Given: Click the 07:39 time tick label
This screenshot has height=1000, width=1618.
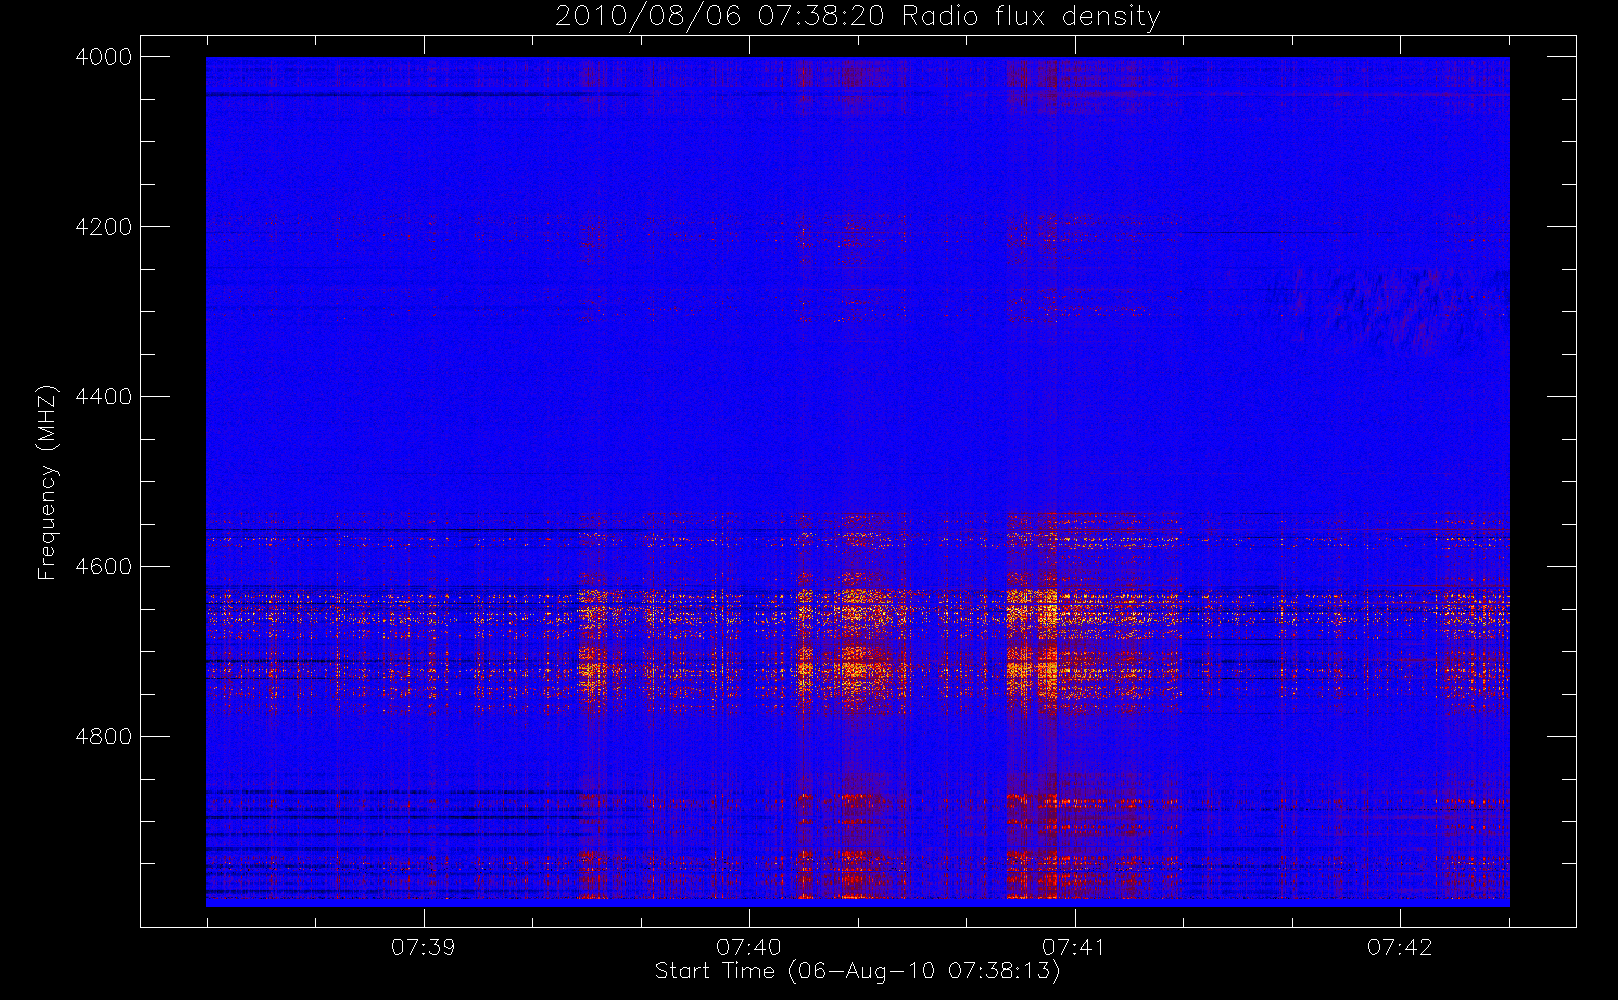Looking at the screenshot, I should pyautogui.click(x=423, y=947).
